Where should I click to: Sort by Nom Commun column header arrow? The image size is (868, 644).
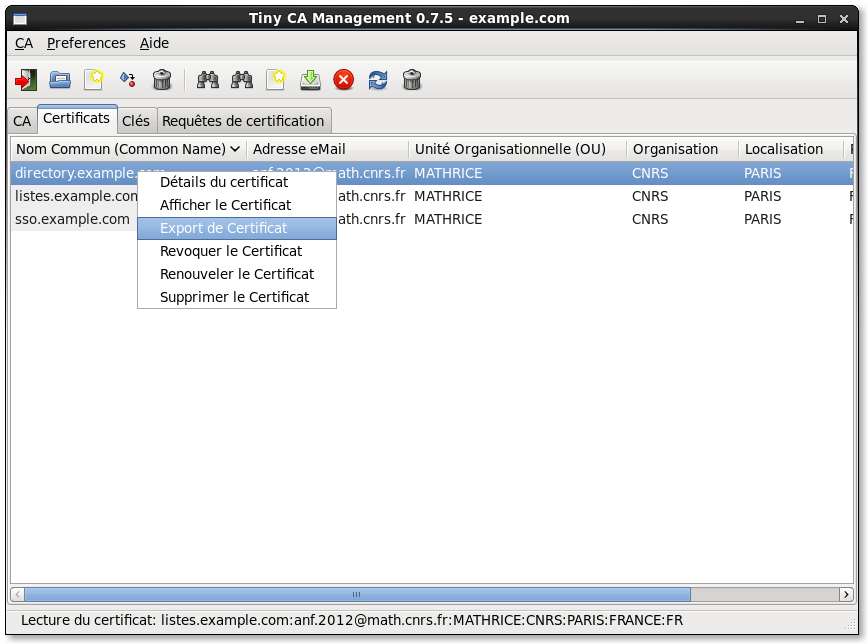[x=235, y=149]
